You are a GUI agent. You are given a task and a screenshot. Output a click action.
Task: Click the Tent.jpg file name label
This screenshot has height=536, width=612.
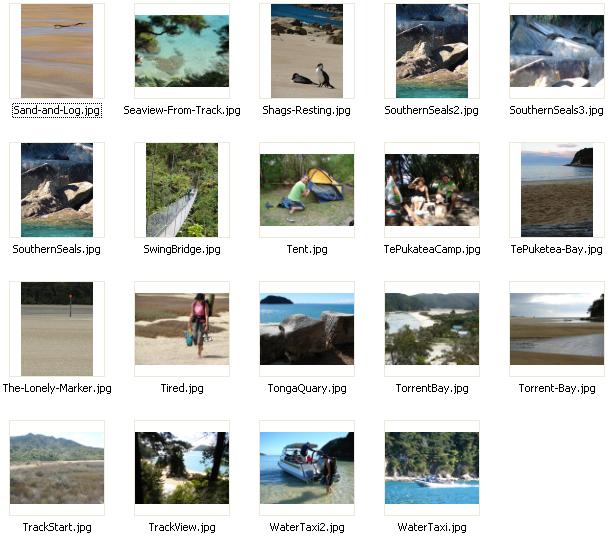click(307, 249)
